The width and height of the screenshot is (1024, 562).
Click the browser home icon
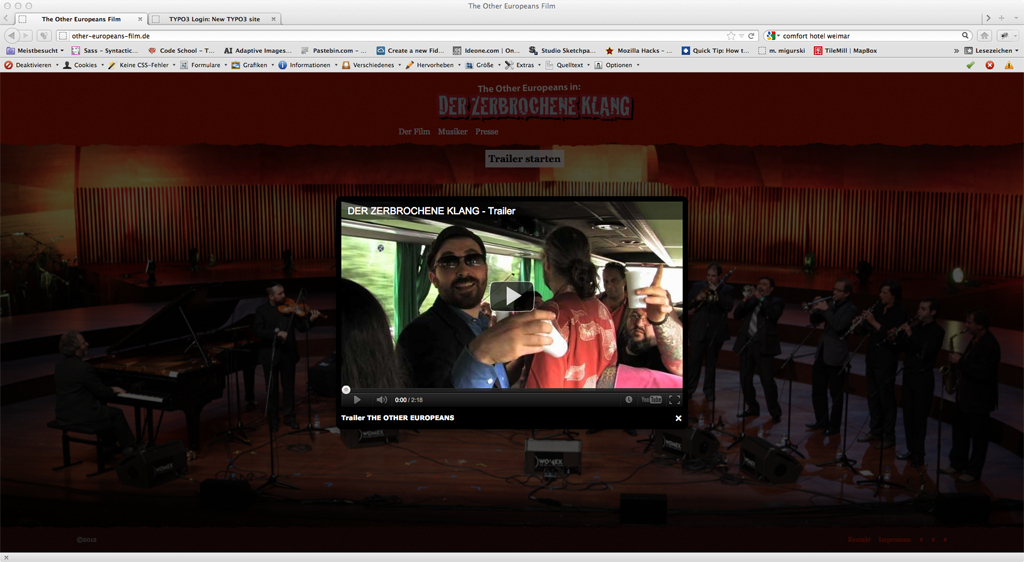(x=984, y=35)
